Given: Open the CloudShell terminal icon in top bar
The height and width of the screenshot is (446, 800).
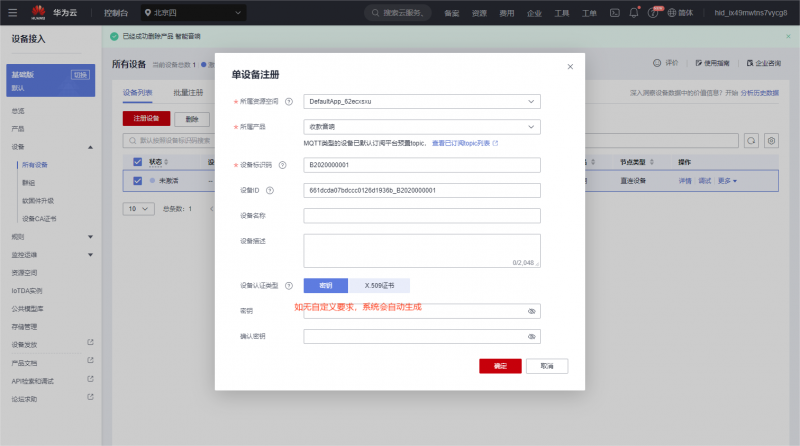Looking at the screenshot, I should (x=615, y=13).
